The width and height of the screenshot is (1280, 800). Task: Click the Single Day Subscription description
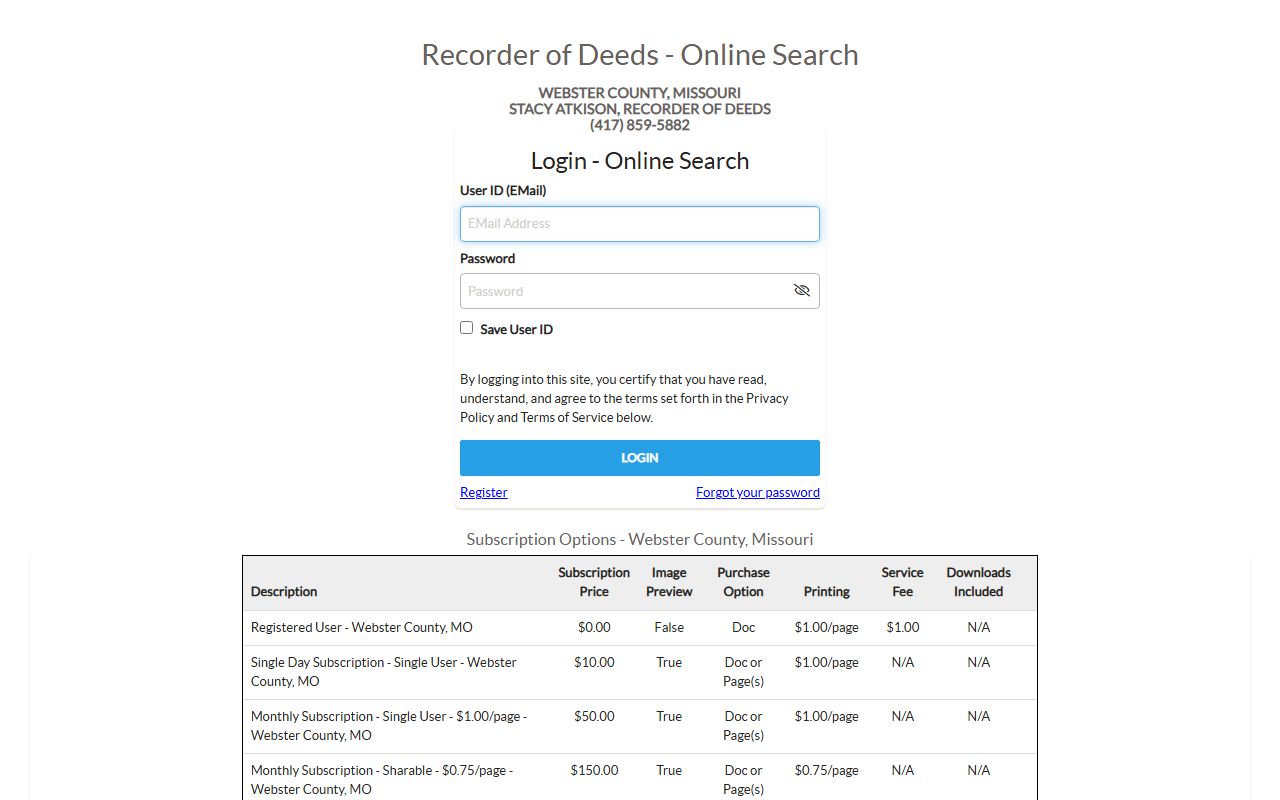[x=383, y=671]
